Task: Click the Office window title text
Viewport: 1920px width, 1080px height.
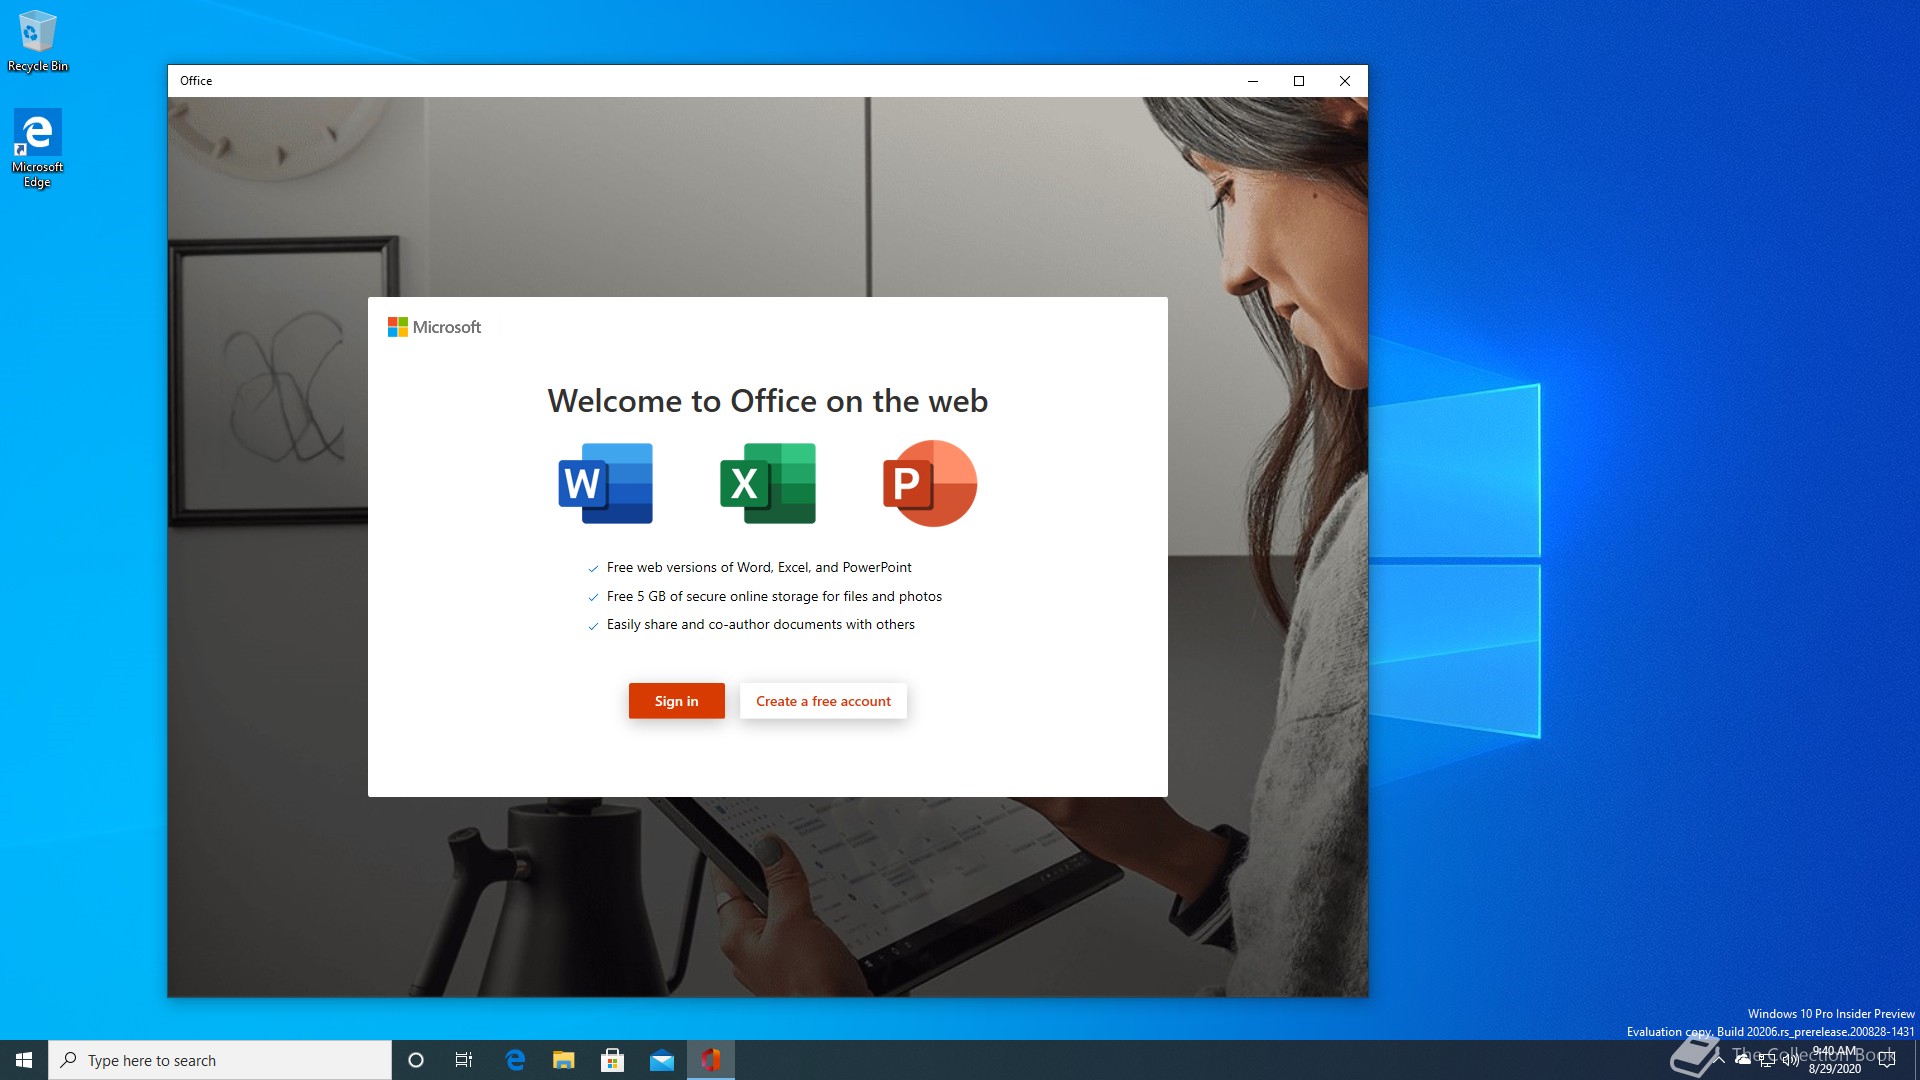Action: point(196,81)
